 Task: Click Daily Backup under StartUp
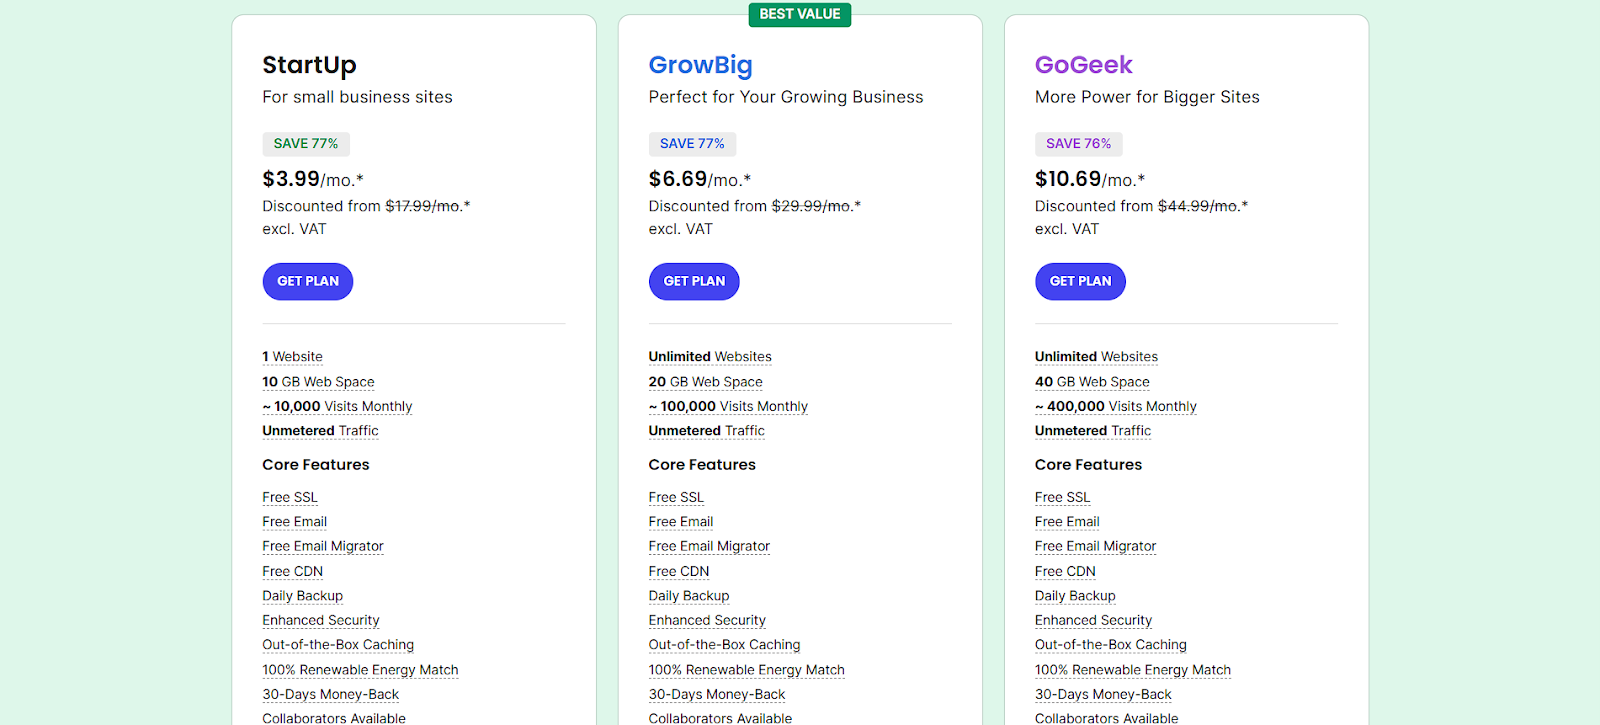click(302, 596)
